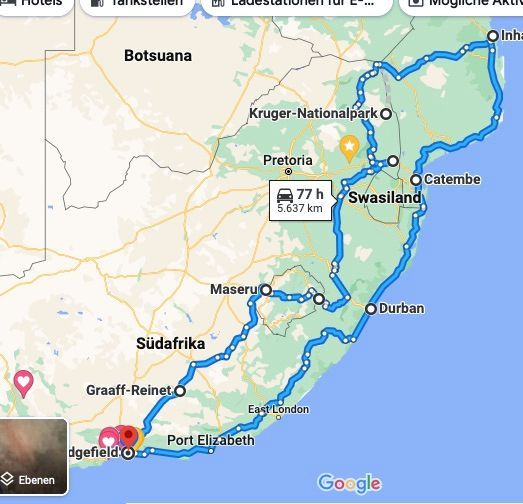Viewport: 523px width, 504px height.
Task: Click the Kruger-Nationalpark waypoint circle
Action: click(x=386, y=114)
